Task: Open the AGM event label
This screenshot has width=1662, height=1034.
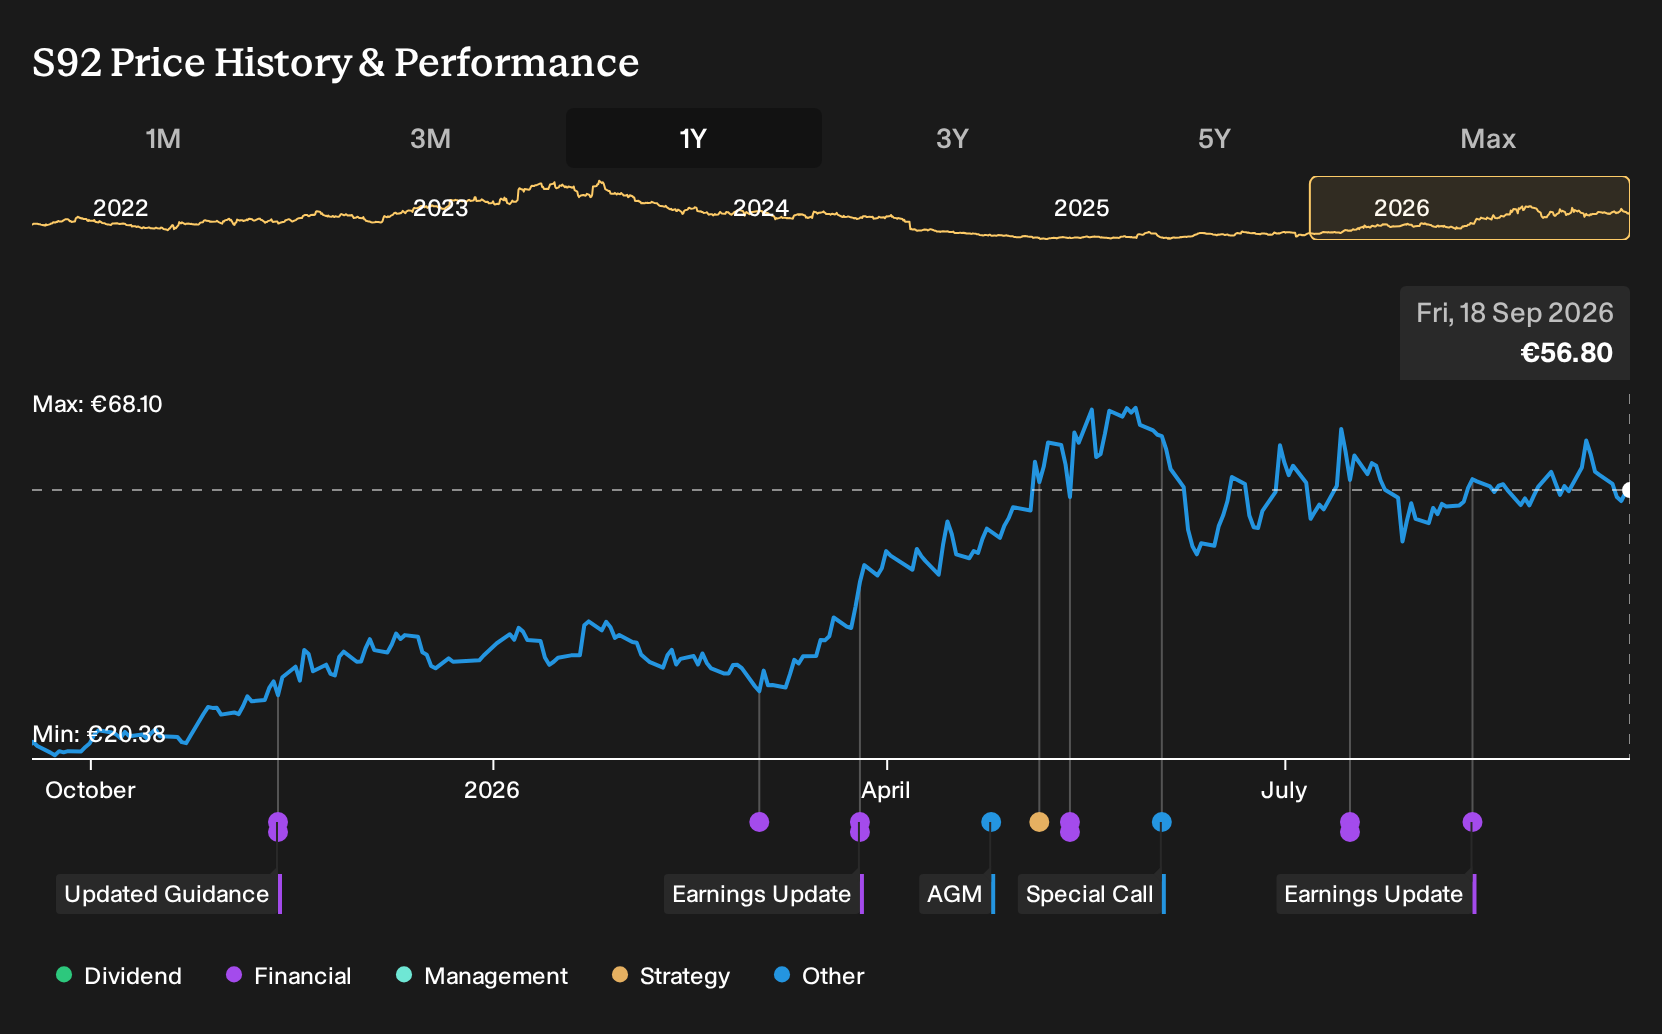Action: pos(957,894)
